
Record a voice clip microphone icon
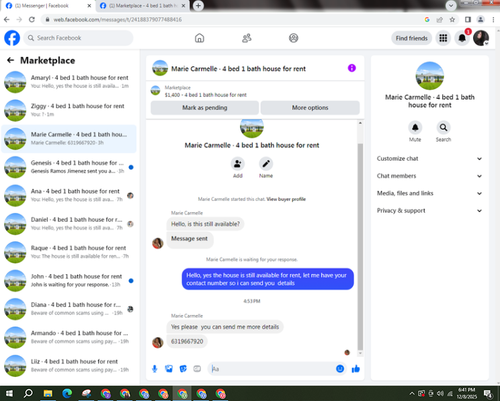tap(155, 369)
